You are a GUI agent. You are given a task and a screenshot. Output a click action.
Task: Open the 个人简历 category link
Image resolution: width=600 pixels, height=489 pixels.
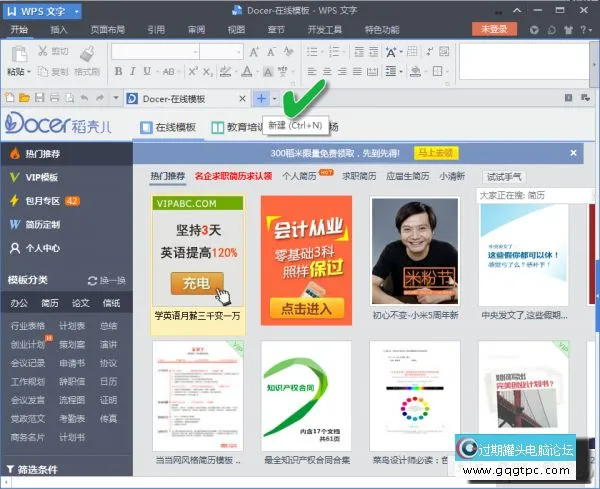299,176
